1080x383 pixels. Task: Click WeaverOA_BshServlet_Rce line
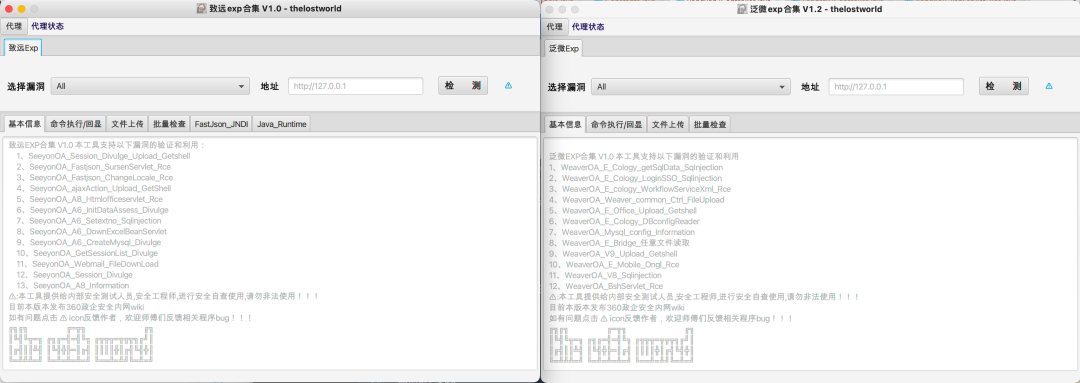[x=606, y=286]
